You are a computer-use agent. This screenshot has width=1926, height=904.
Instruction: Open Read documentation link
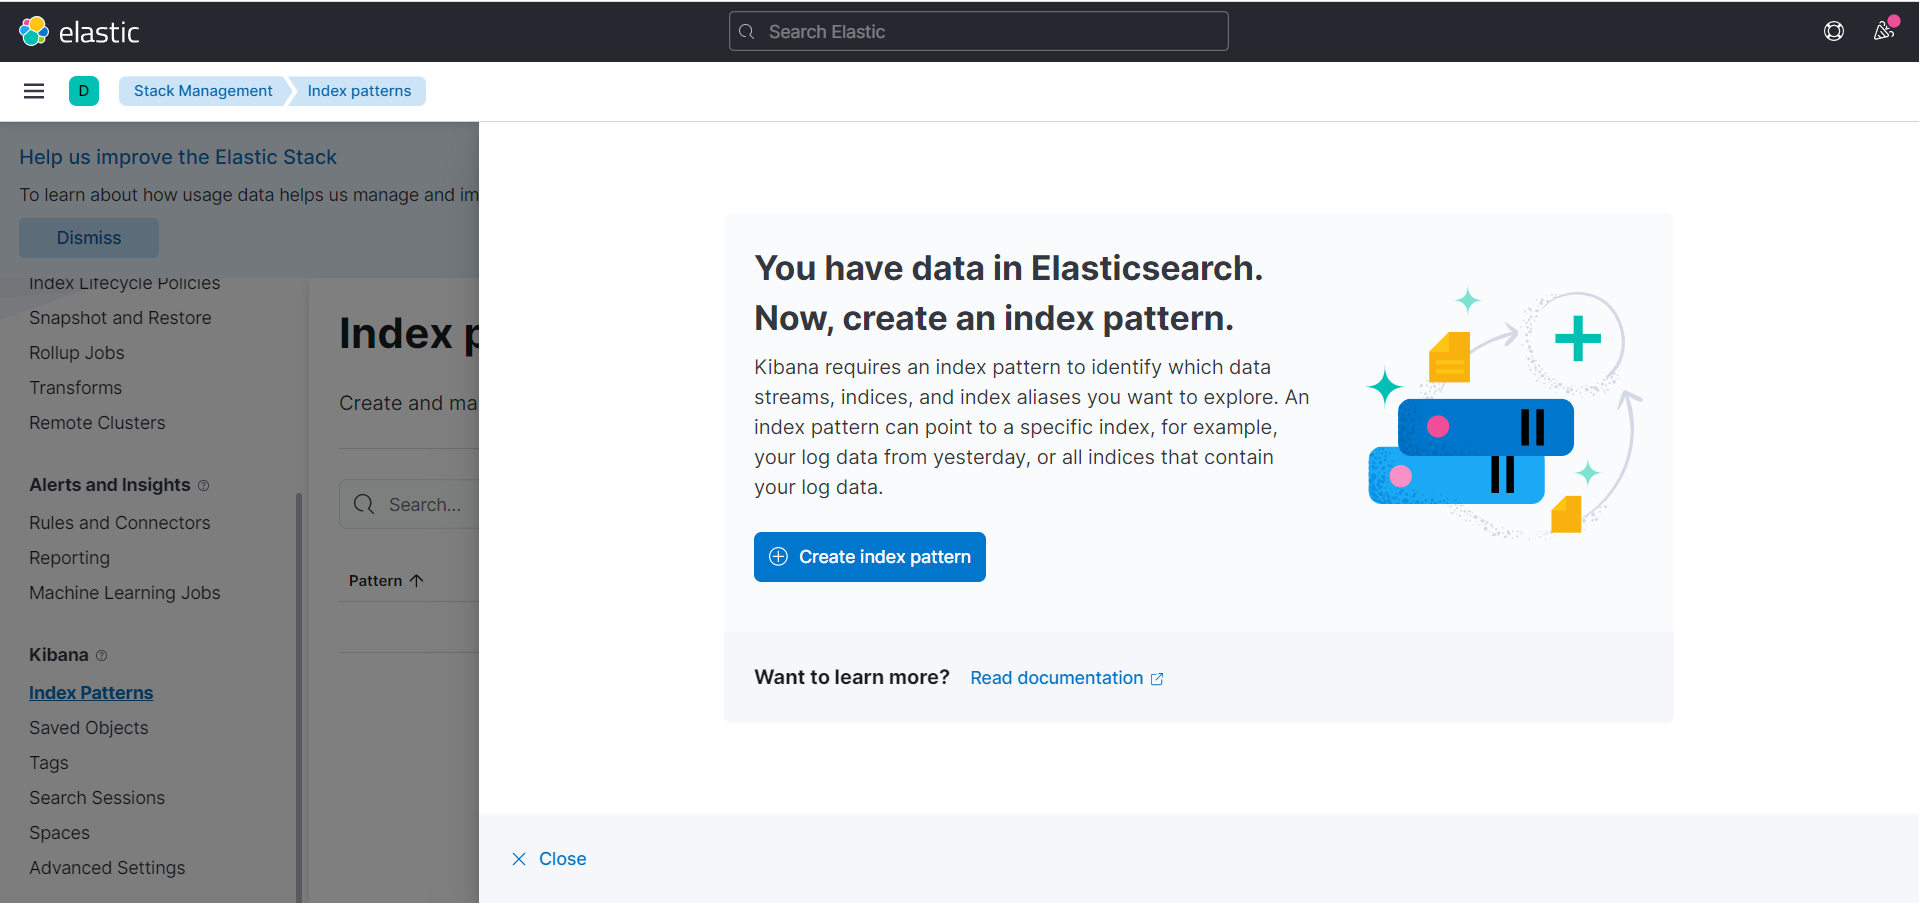coord(1066,678)
